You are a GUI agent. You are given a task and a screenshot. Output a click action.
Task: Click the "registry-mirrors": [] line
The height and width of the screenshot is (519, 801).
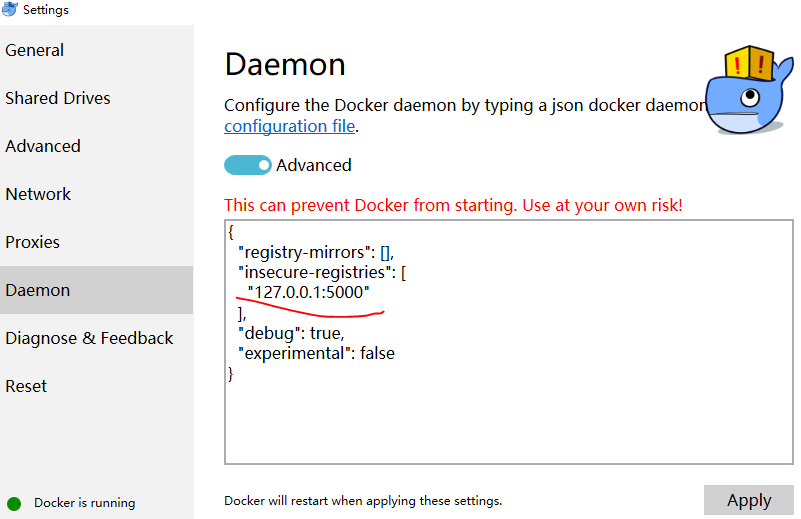click(316, 252)
